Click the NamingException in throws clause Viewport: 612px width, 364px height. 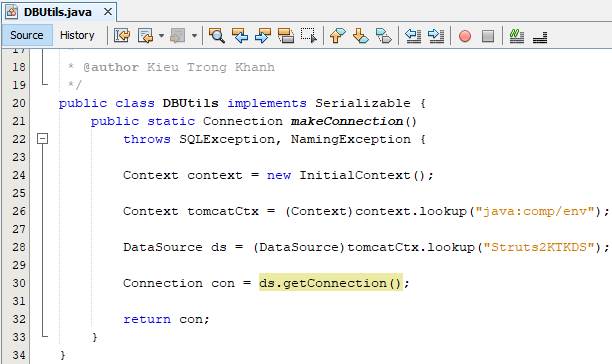(350, 139)
